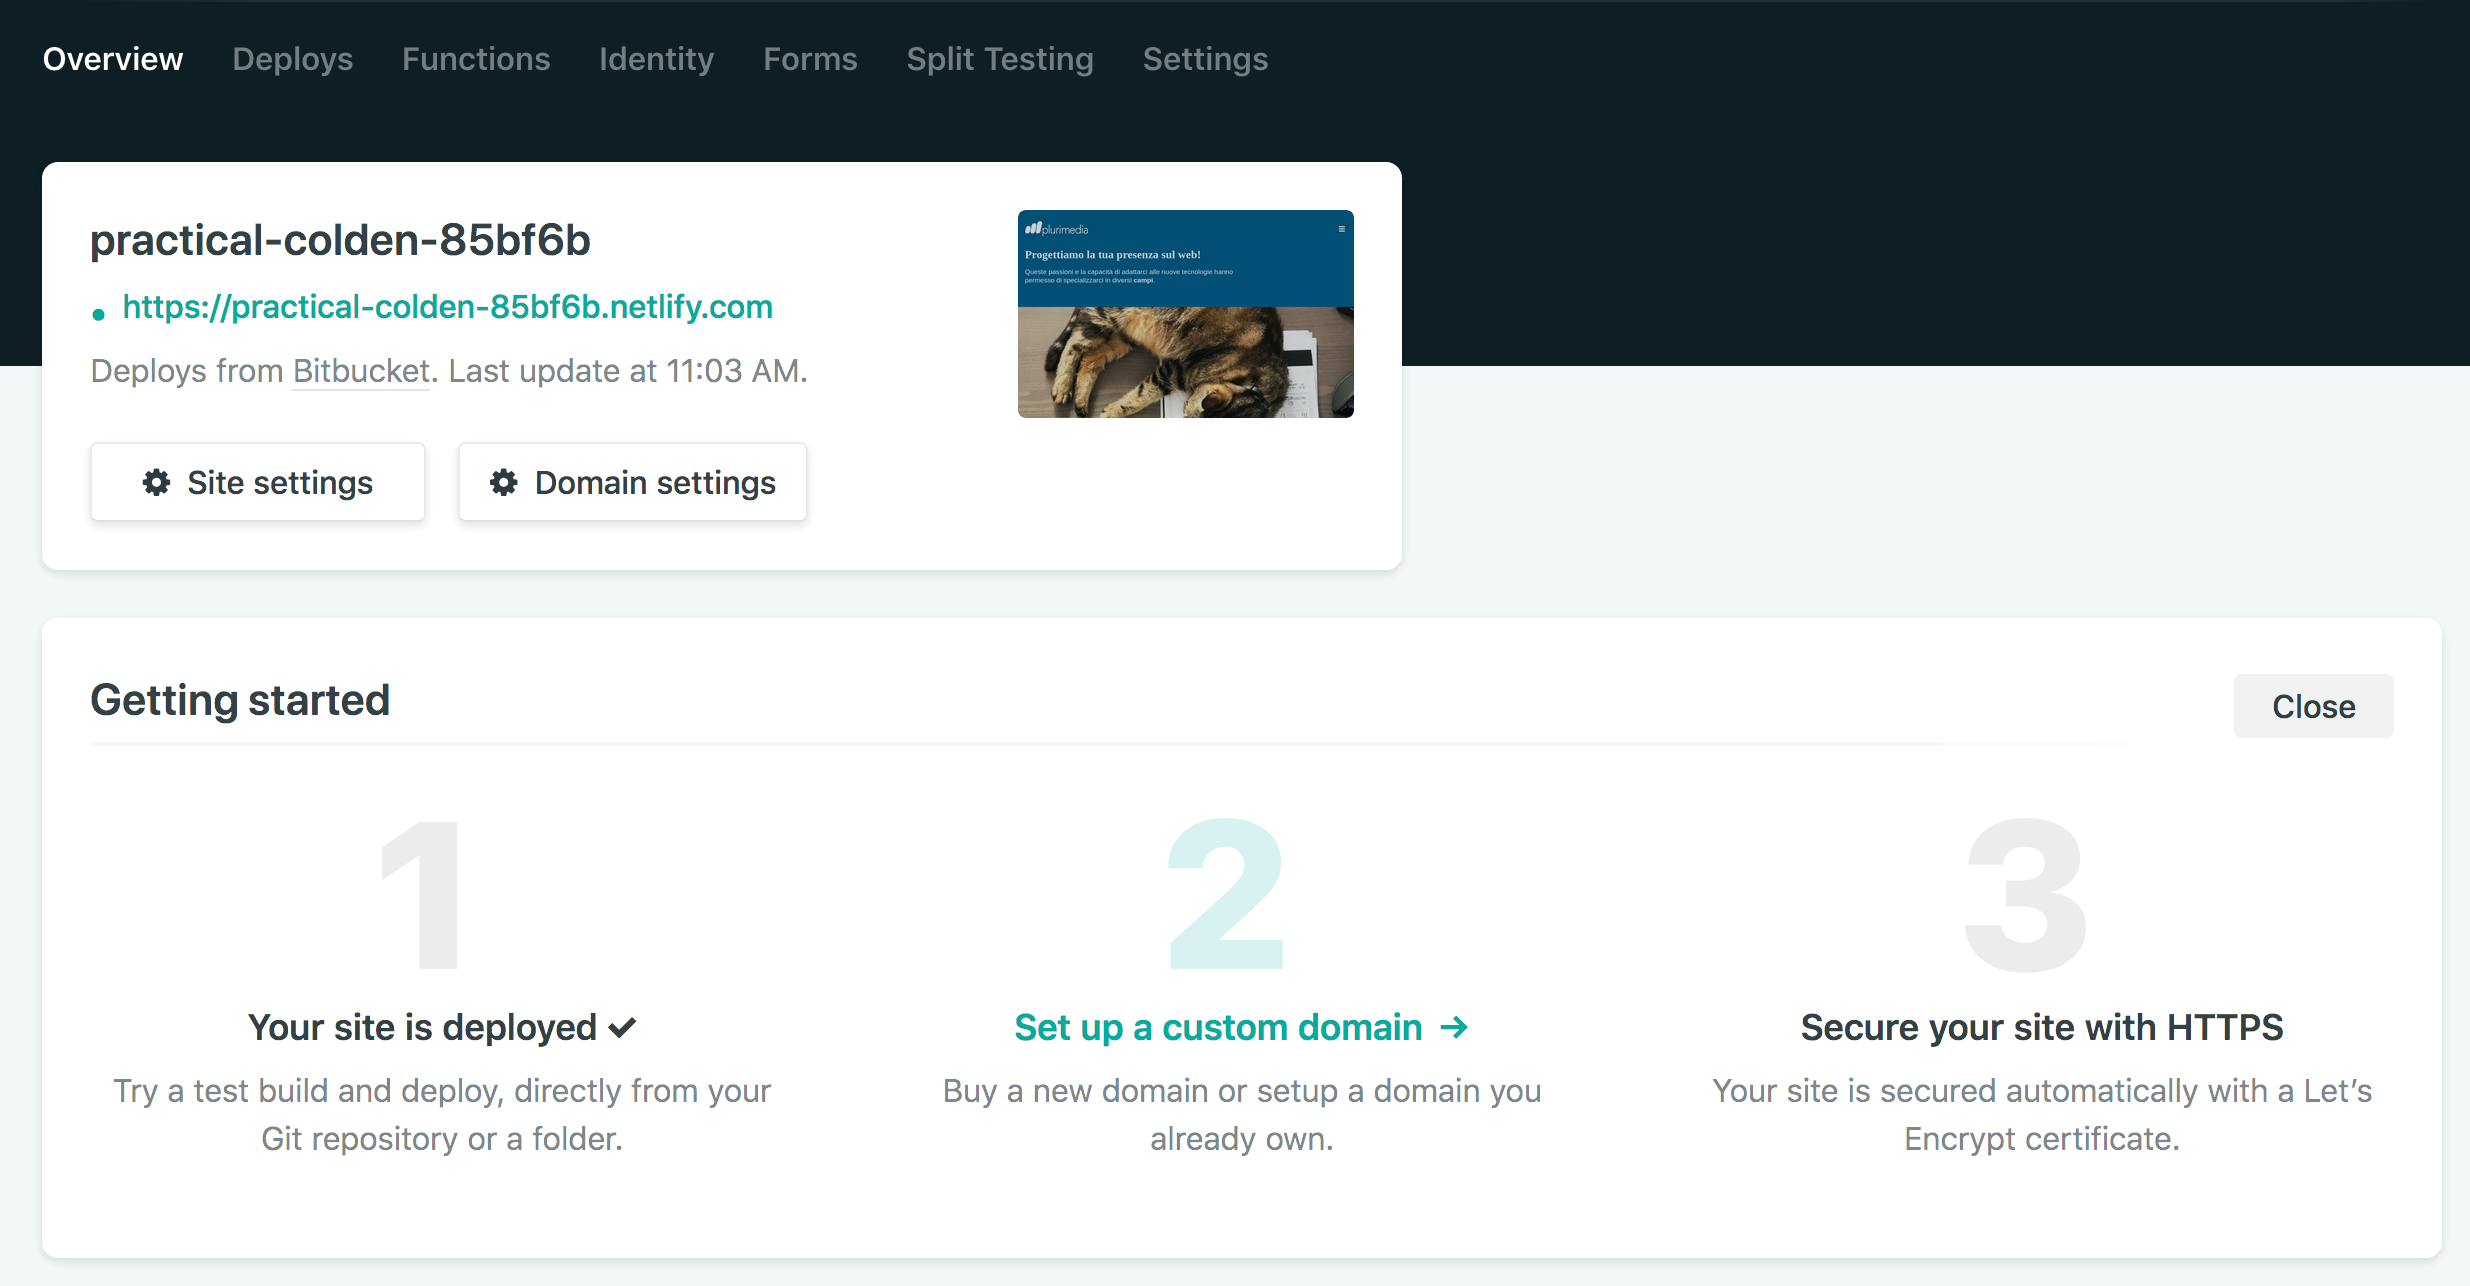Click the hamburger menu in preview thumbnail
This screenshot has width=2470, height=1286.
[x=1341, y=229]
